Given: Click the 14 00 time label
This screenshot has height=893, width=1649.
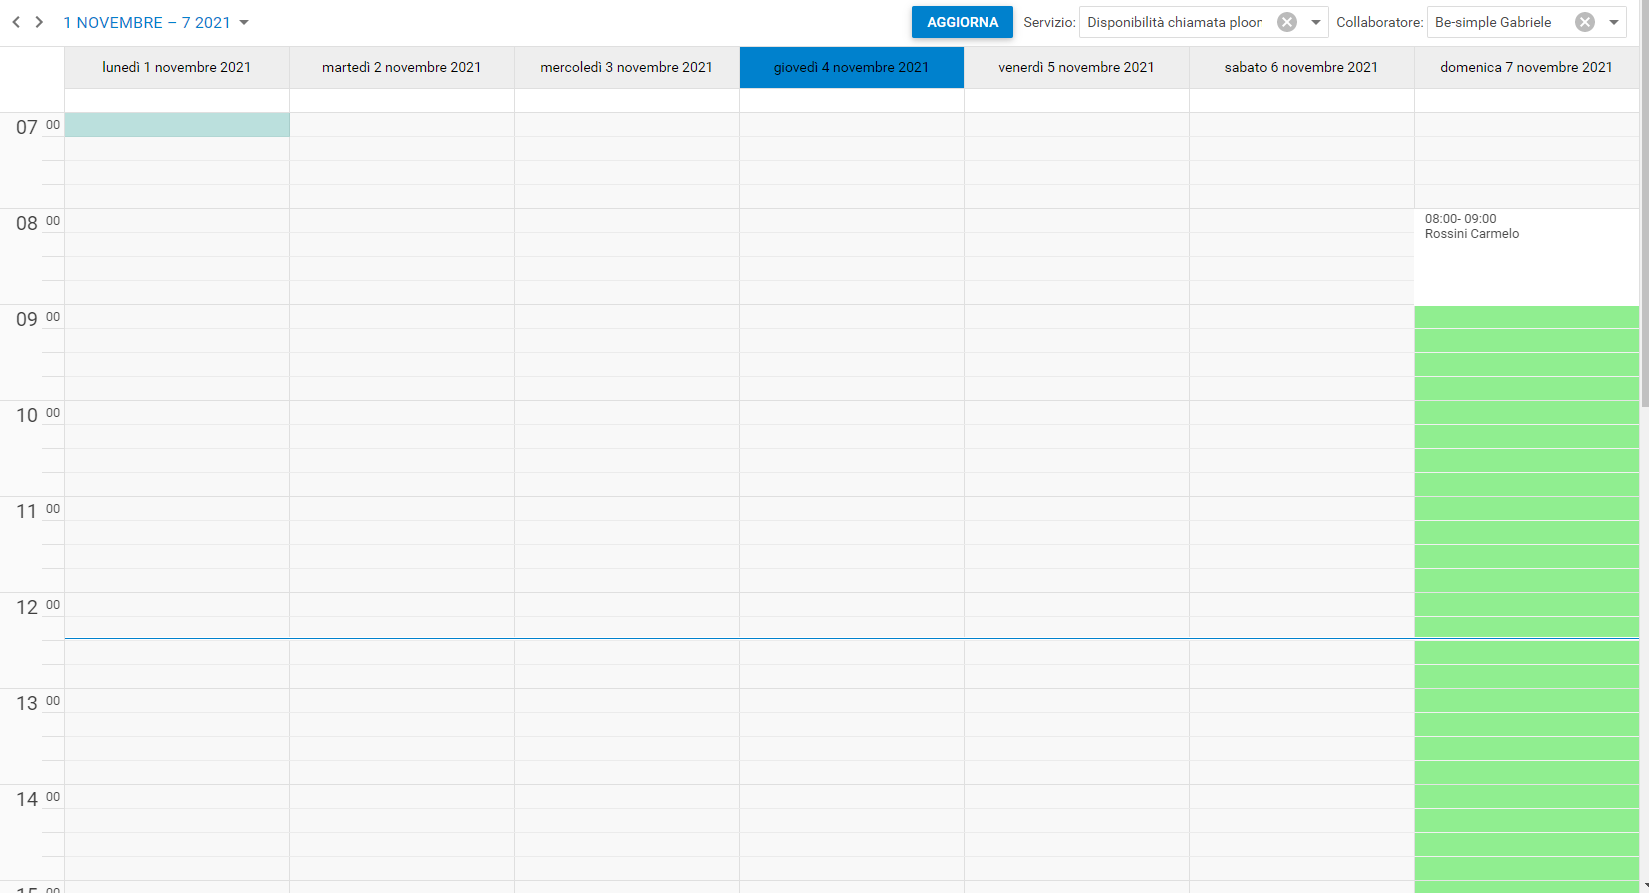Looking at the screenshot, I should [38, 799].
